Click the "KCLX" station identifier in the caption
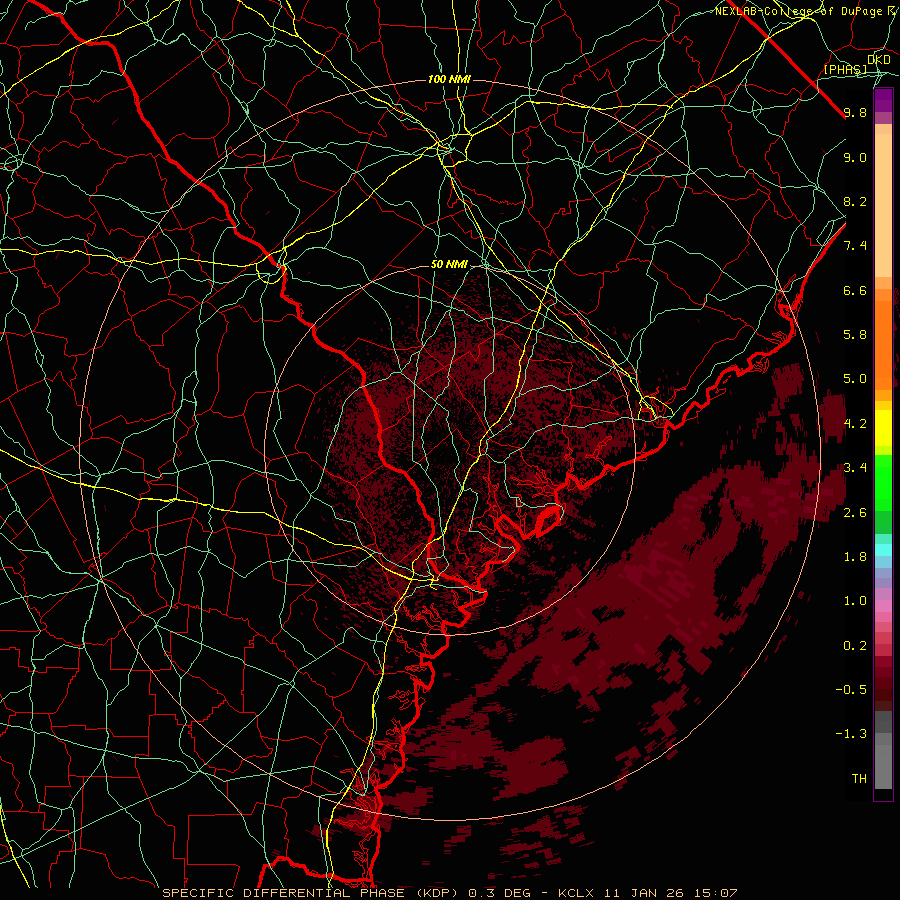The height and width of the screenshot is (900, 900). (576, 893)
